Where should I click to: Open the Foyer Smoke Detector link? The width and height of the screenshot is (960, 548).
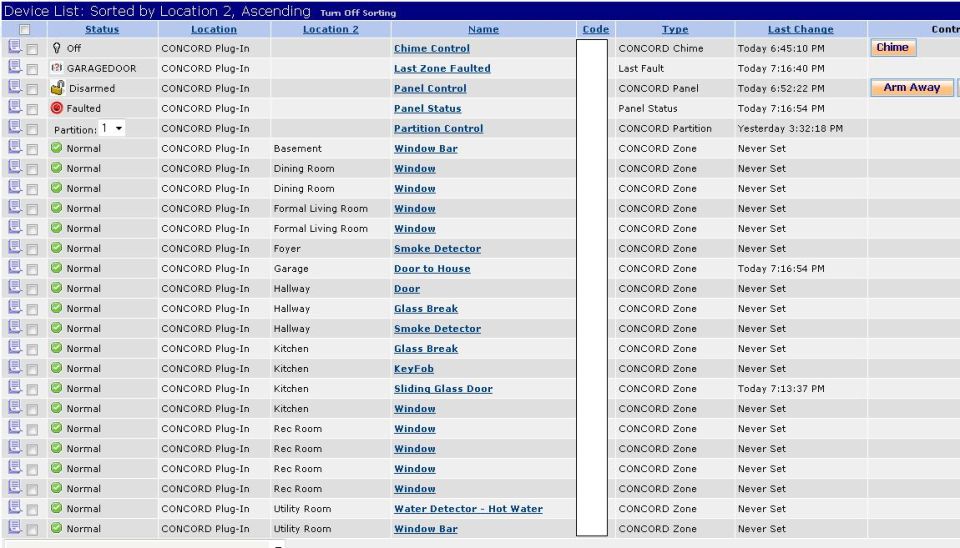click(x=437, y=248)
